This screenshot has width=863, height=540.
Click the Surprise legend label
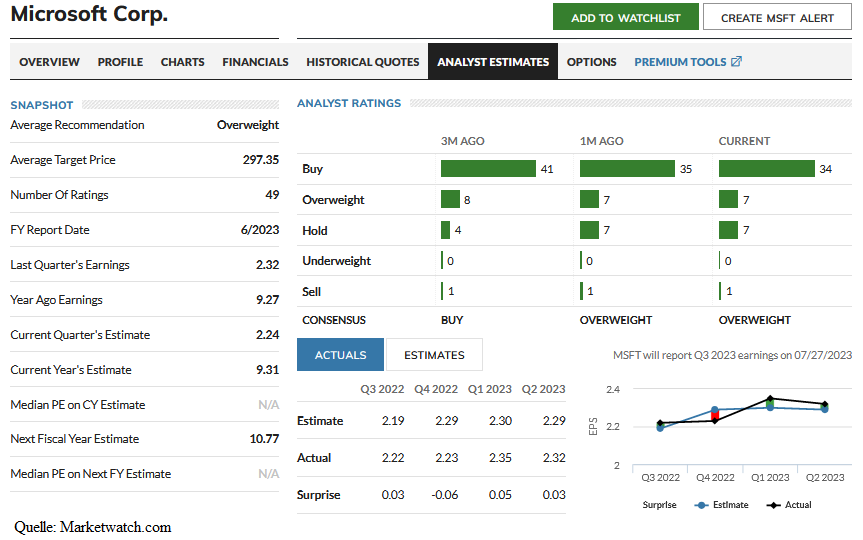(659, 505)
